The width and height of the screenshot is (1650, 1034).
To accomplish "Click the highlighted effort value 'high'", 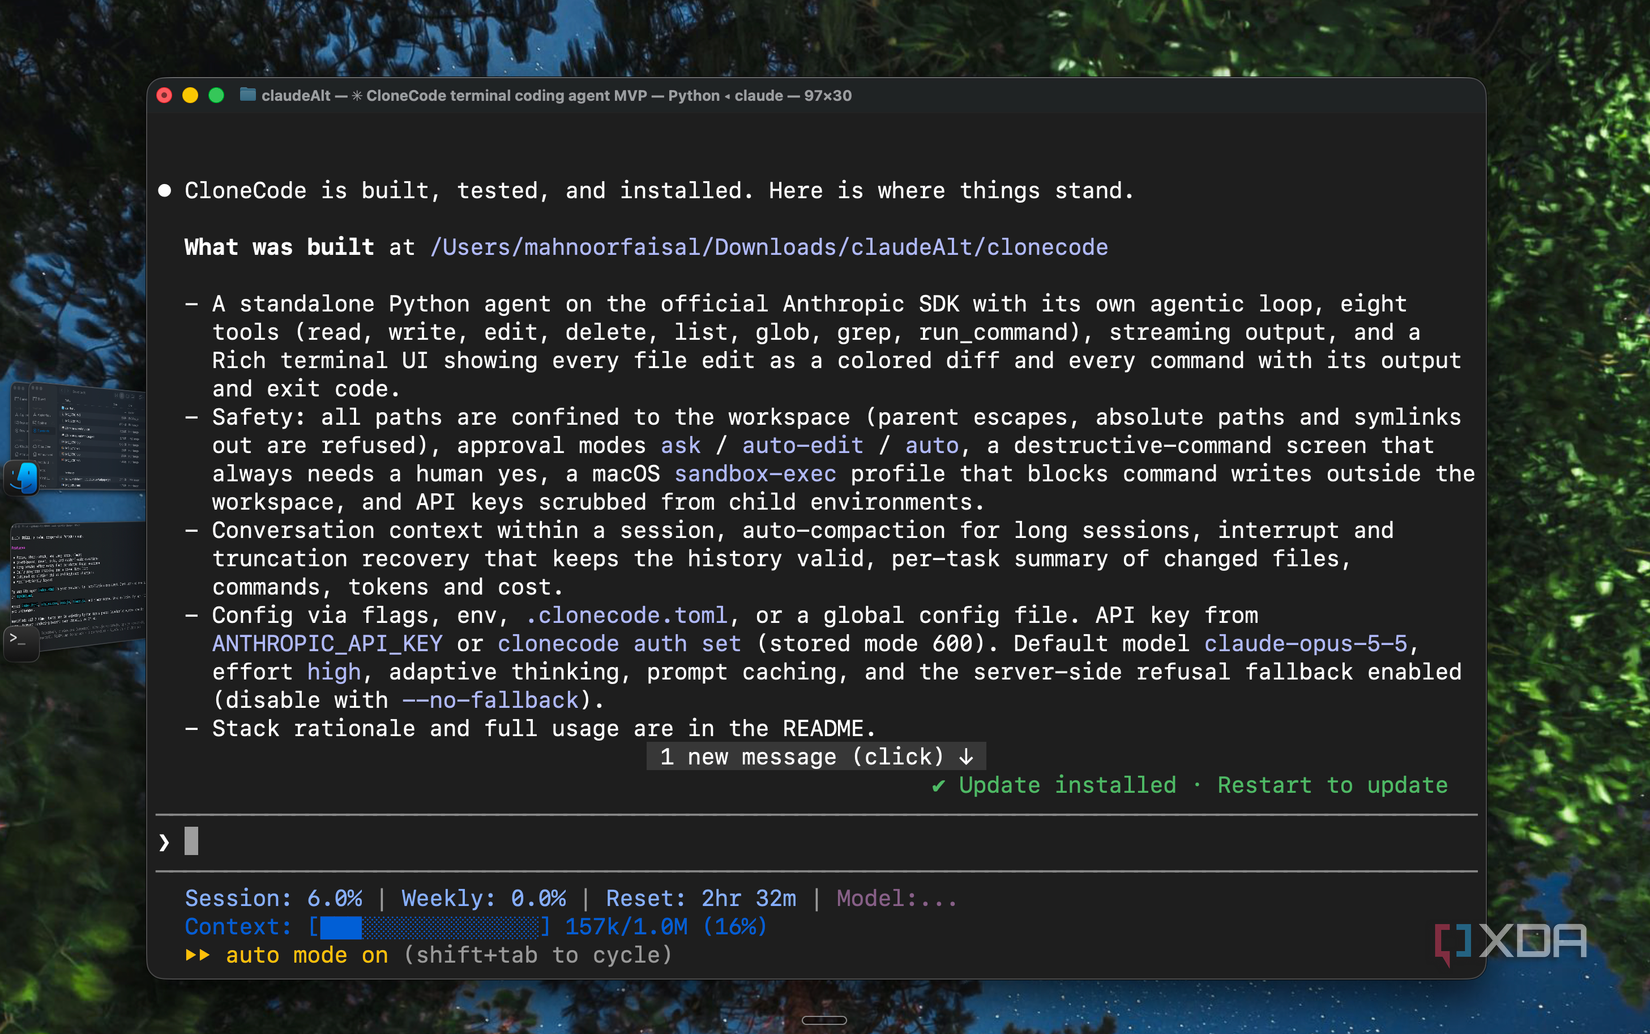I will [333, 672].
